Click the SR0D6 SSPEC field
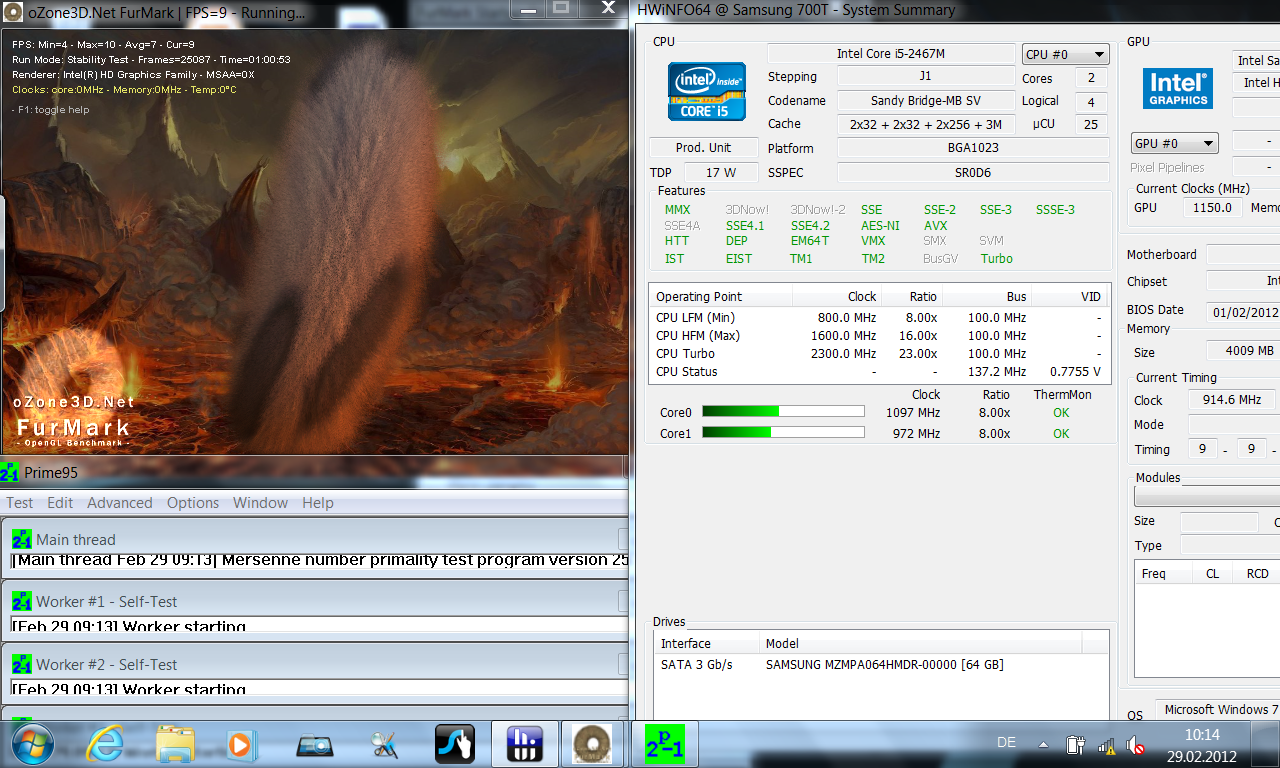The height and width of the screenshot is (768, 1280). (x=973, y=173)
